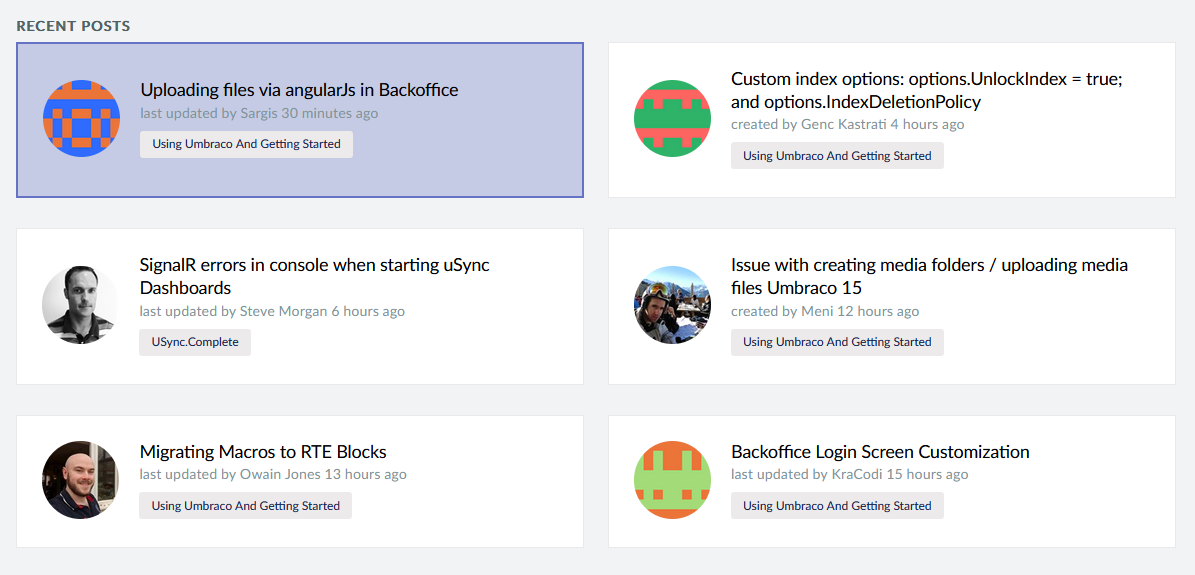
Task: Click Owain Jones's profile photo
Action: coord(80,480)
